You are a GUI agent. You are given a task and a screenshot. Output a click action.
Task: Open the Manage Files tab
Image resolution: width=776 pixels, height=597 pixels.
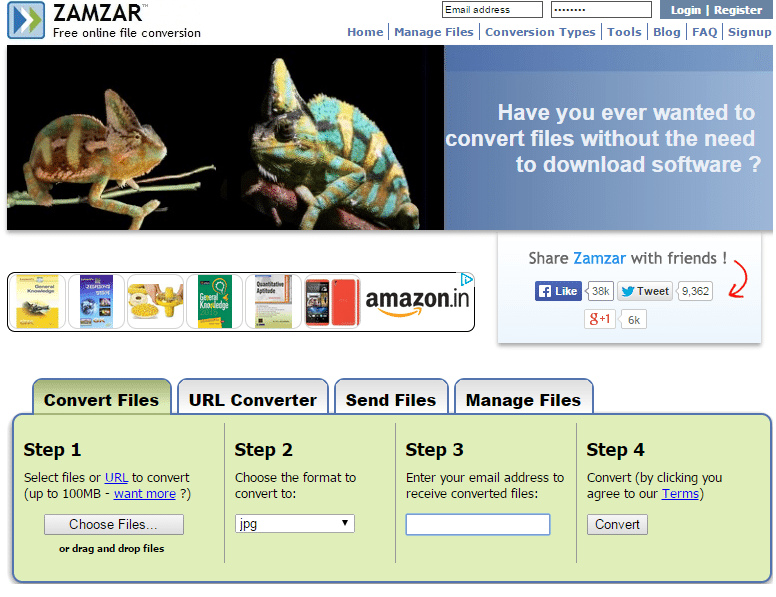(523, 400)
